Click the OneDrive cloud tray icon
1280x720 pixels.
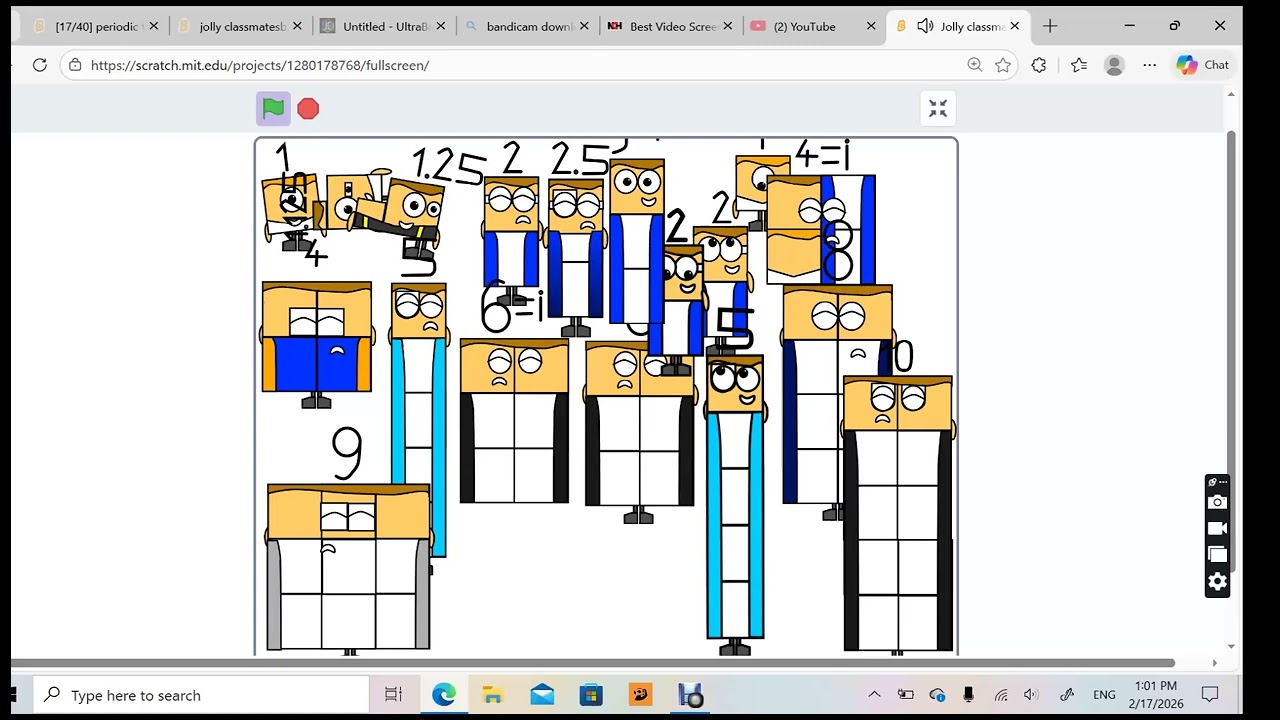point(937,695)
